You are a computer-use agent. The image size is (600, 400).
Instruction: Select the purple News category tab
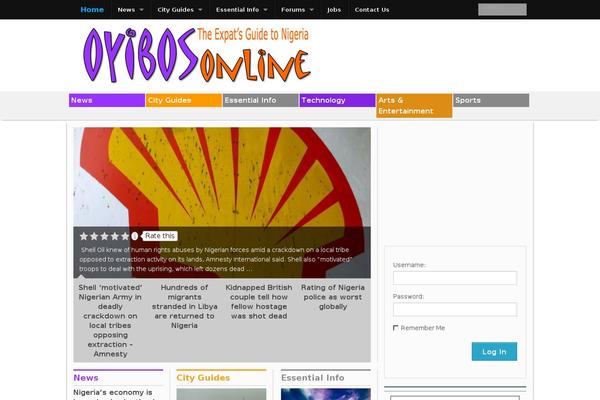107,100
